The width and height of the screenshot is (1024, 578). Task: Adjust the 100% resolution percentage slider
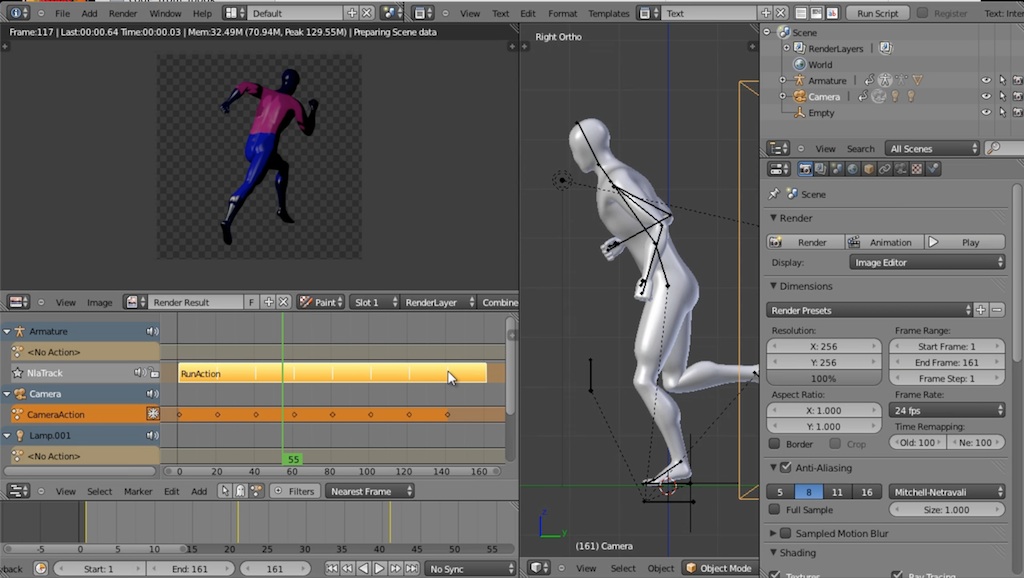click(x=824, y=378)
